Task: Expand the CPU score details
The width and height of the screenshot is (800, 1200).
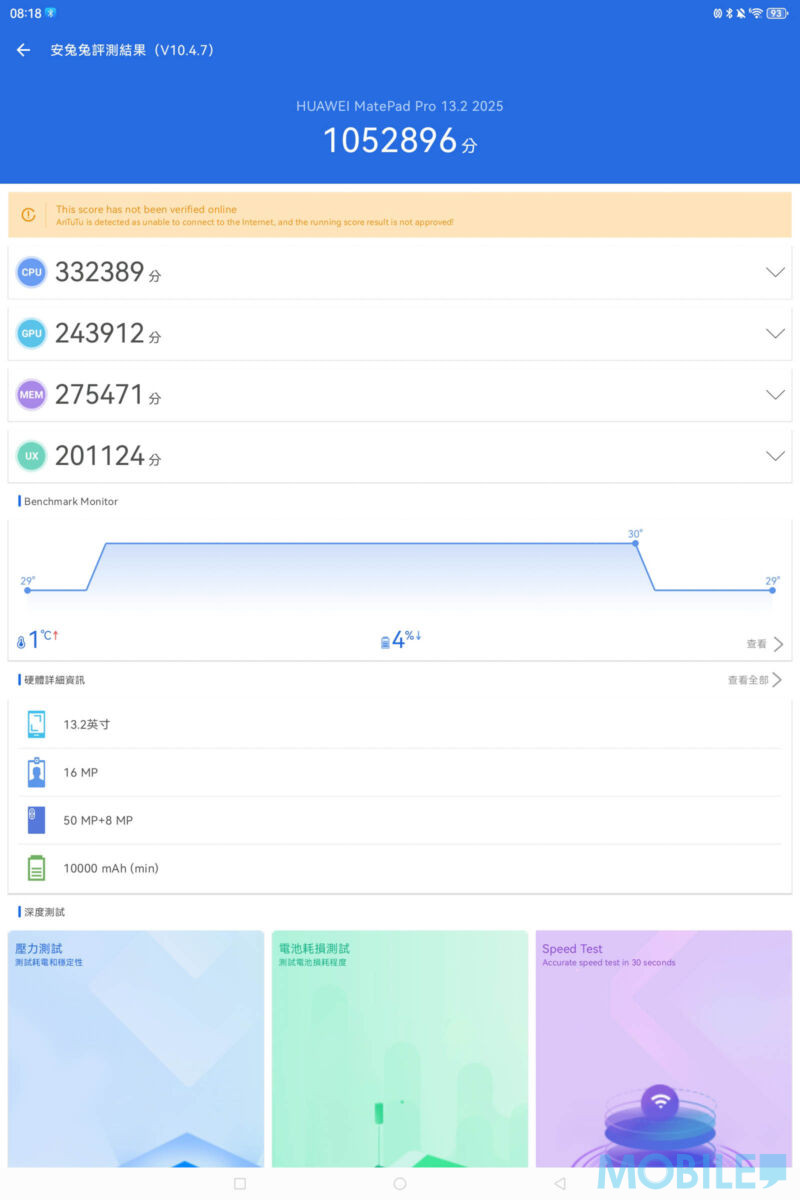Action: (775, 272)
